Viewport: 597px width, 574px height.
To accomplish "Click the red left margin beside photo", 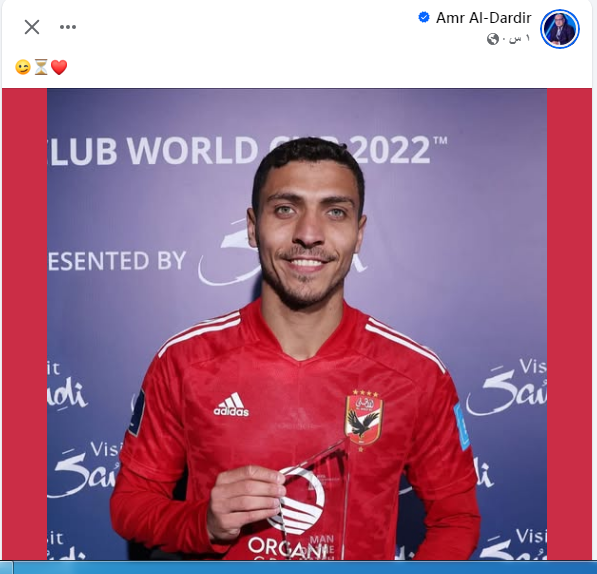I will click(x=24, y=324).
